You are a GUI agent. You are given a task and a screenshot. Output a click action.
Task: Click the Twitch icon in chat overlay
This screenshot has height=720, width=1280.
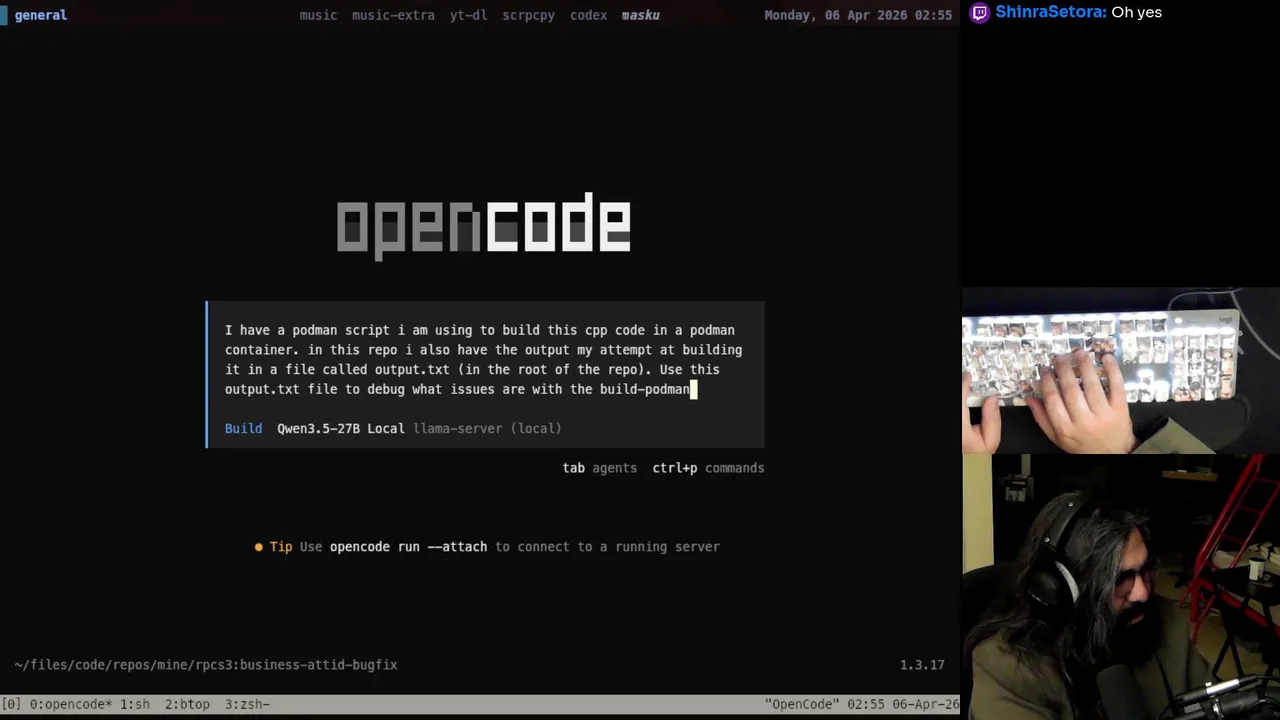[980, 13]
